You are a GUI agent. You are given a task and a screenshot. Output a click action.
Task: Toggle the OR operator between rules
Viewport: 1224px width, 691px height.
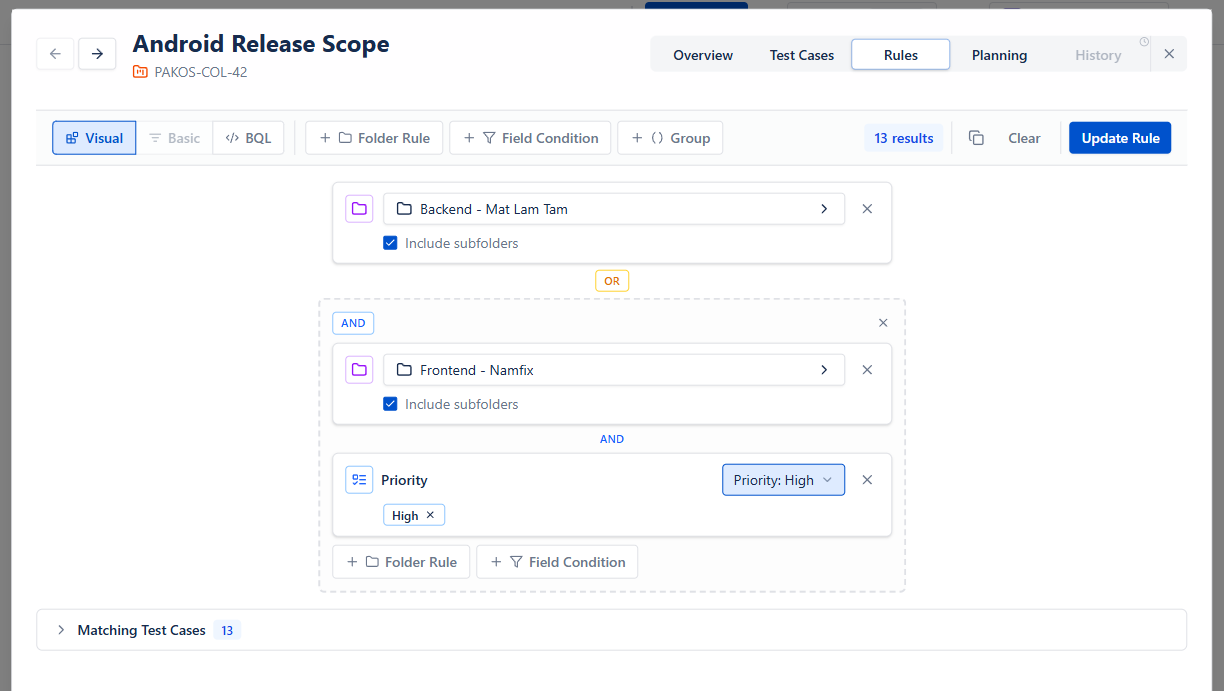[x=612, y=281]
